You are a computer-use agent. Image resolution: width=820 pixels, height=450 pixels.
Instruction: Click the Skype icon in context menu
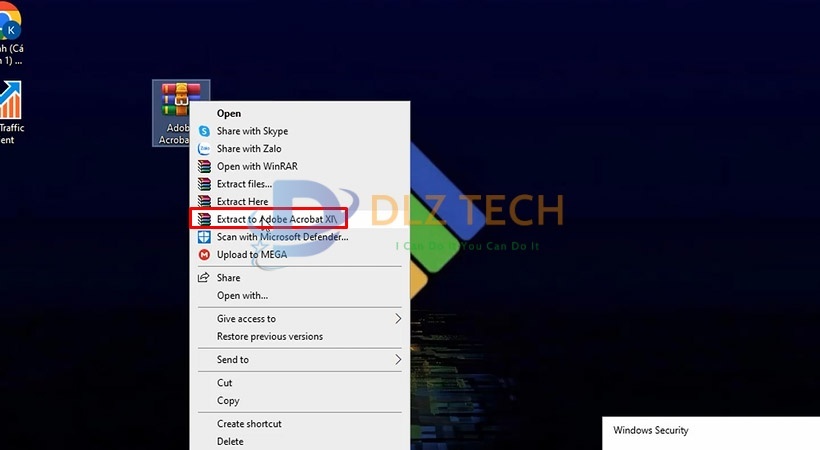pos(204,131)
